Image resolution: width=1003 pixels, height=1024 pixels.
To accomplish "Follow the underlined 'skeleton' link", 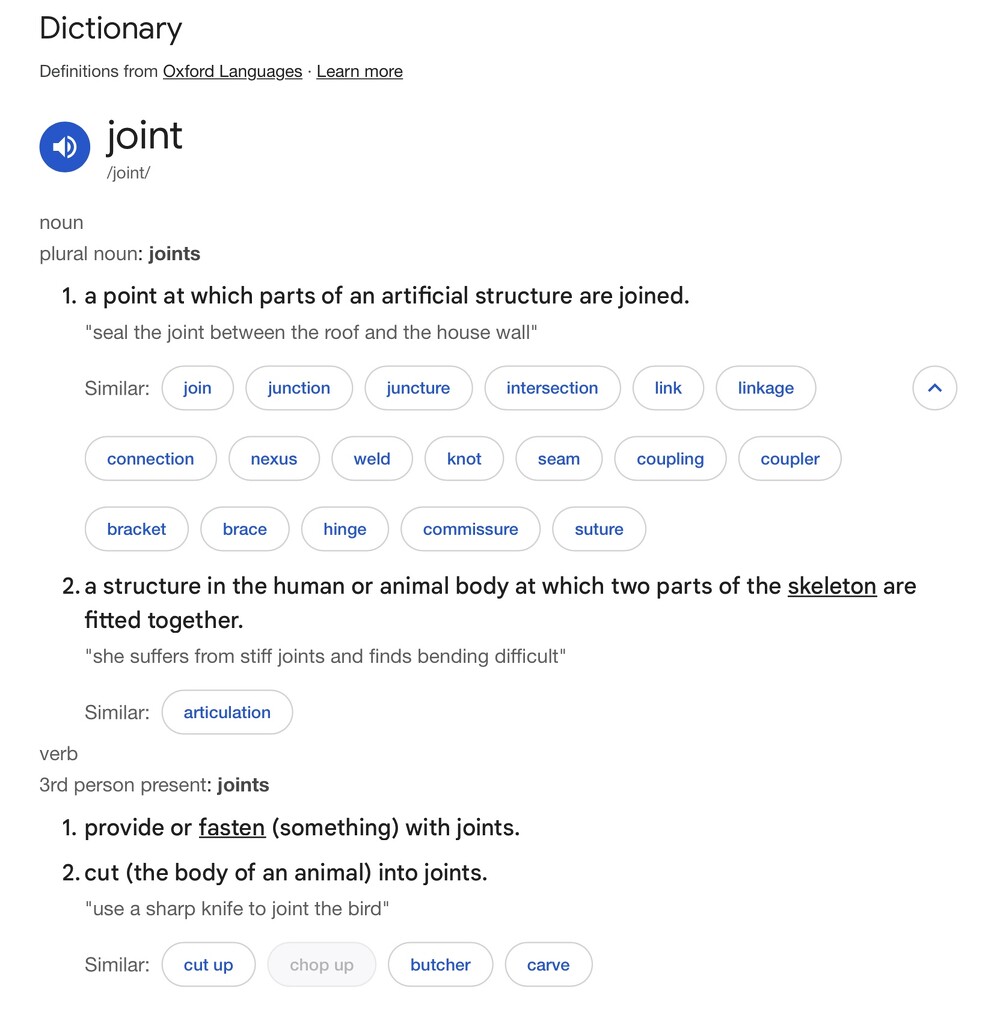I will pyautogui.click(x=832, y=586).
